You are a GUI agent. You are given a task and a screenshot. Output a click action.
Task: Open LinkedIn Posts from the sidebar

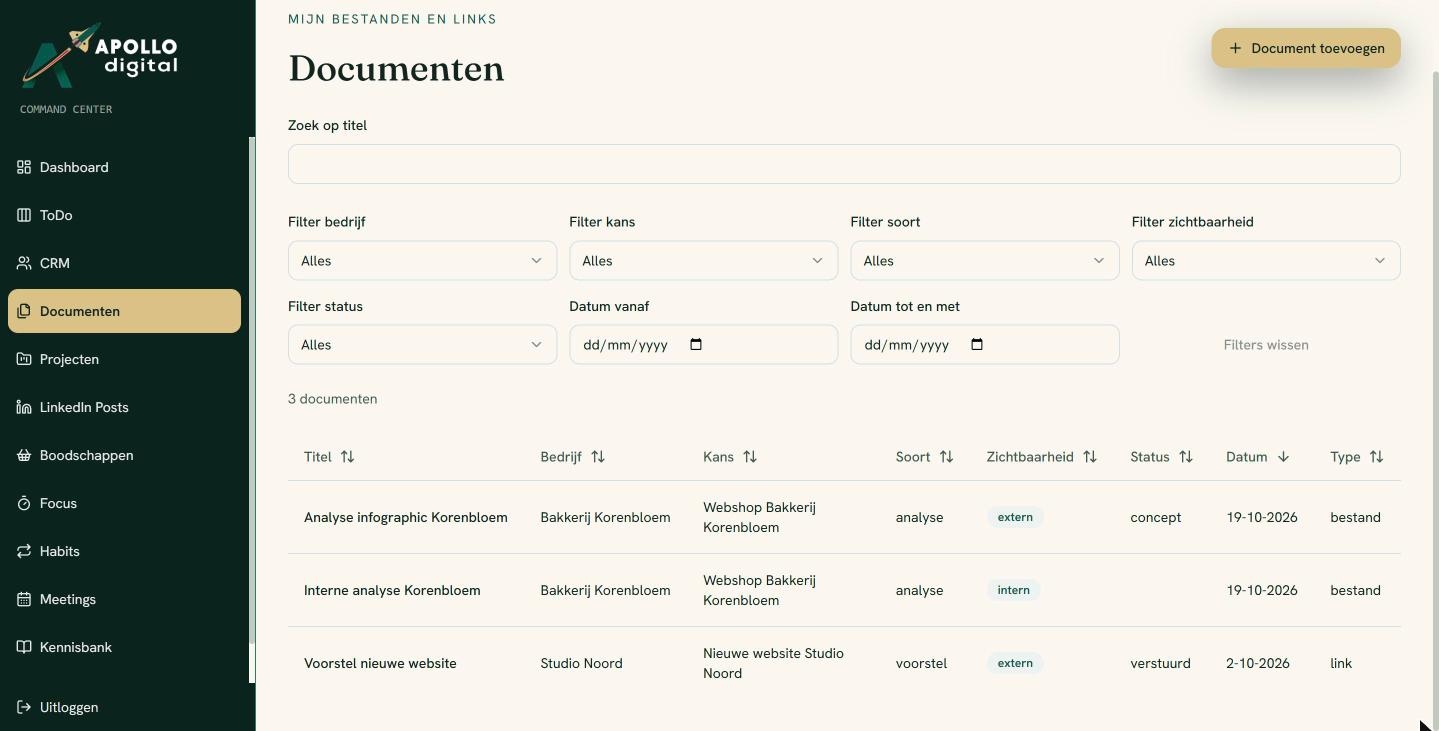pyautogui.click(x=124, y=407)
